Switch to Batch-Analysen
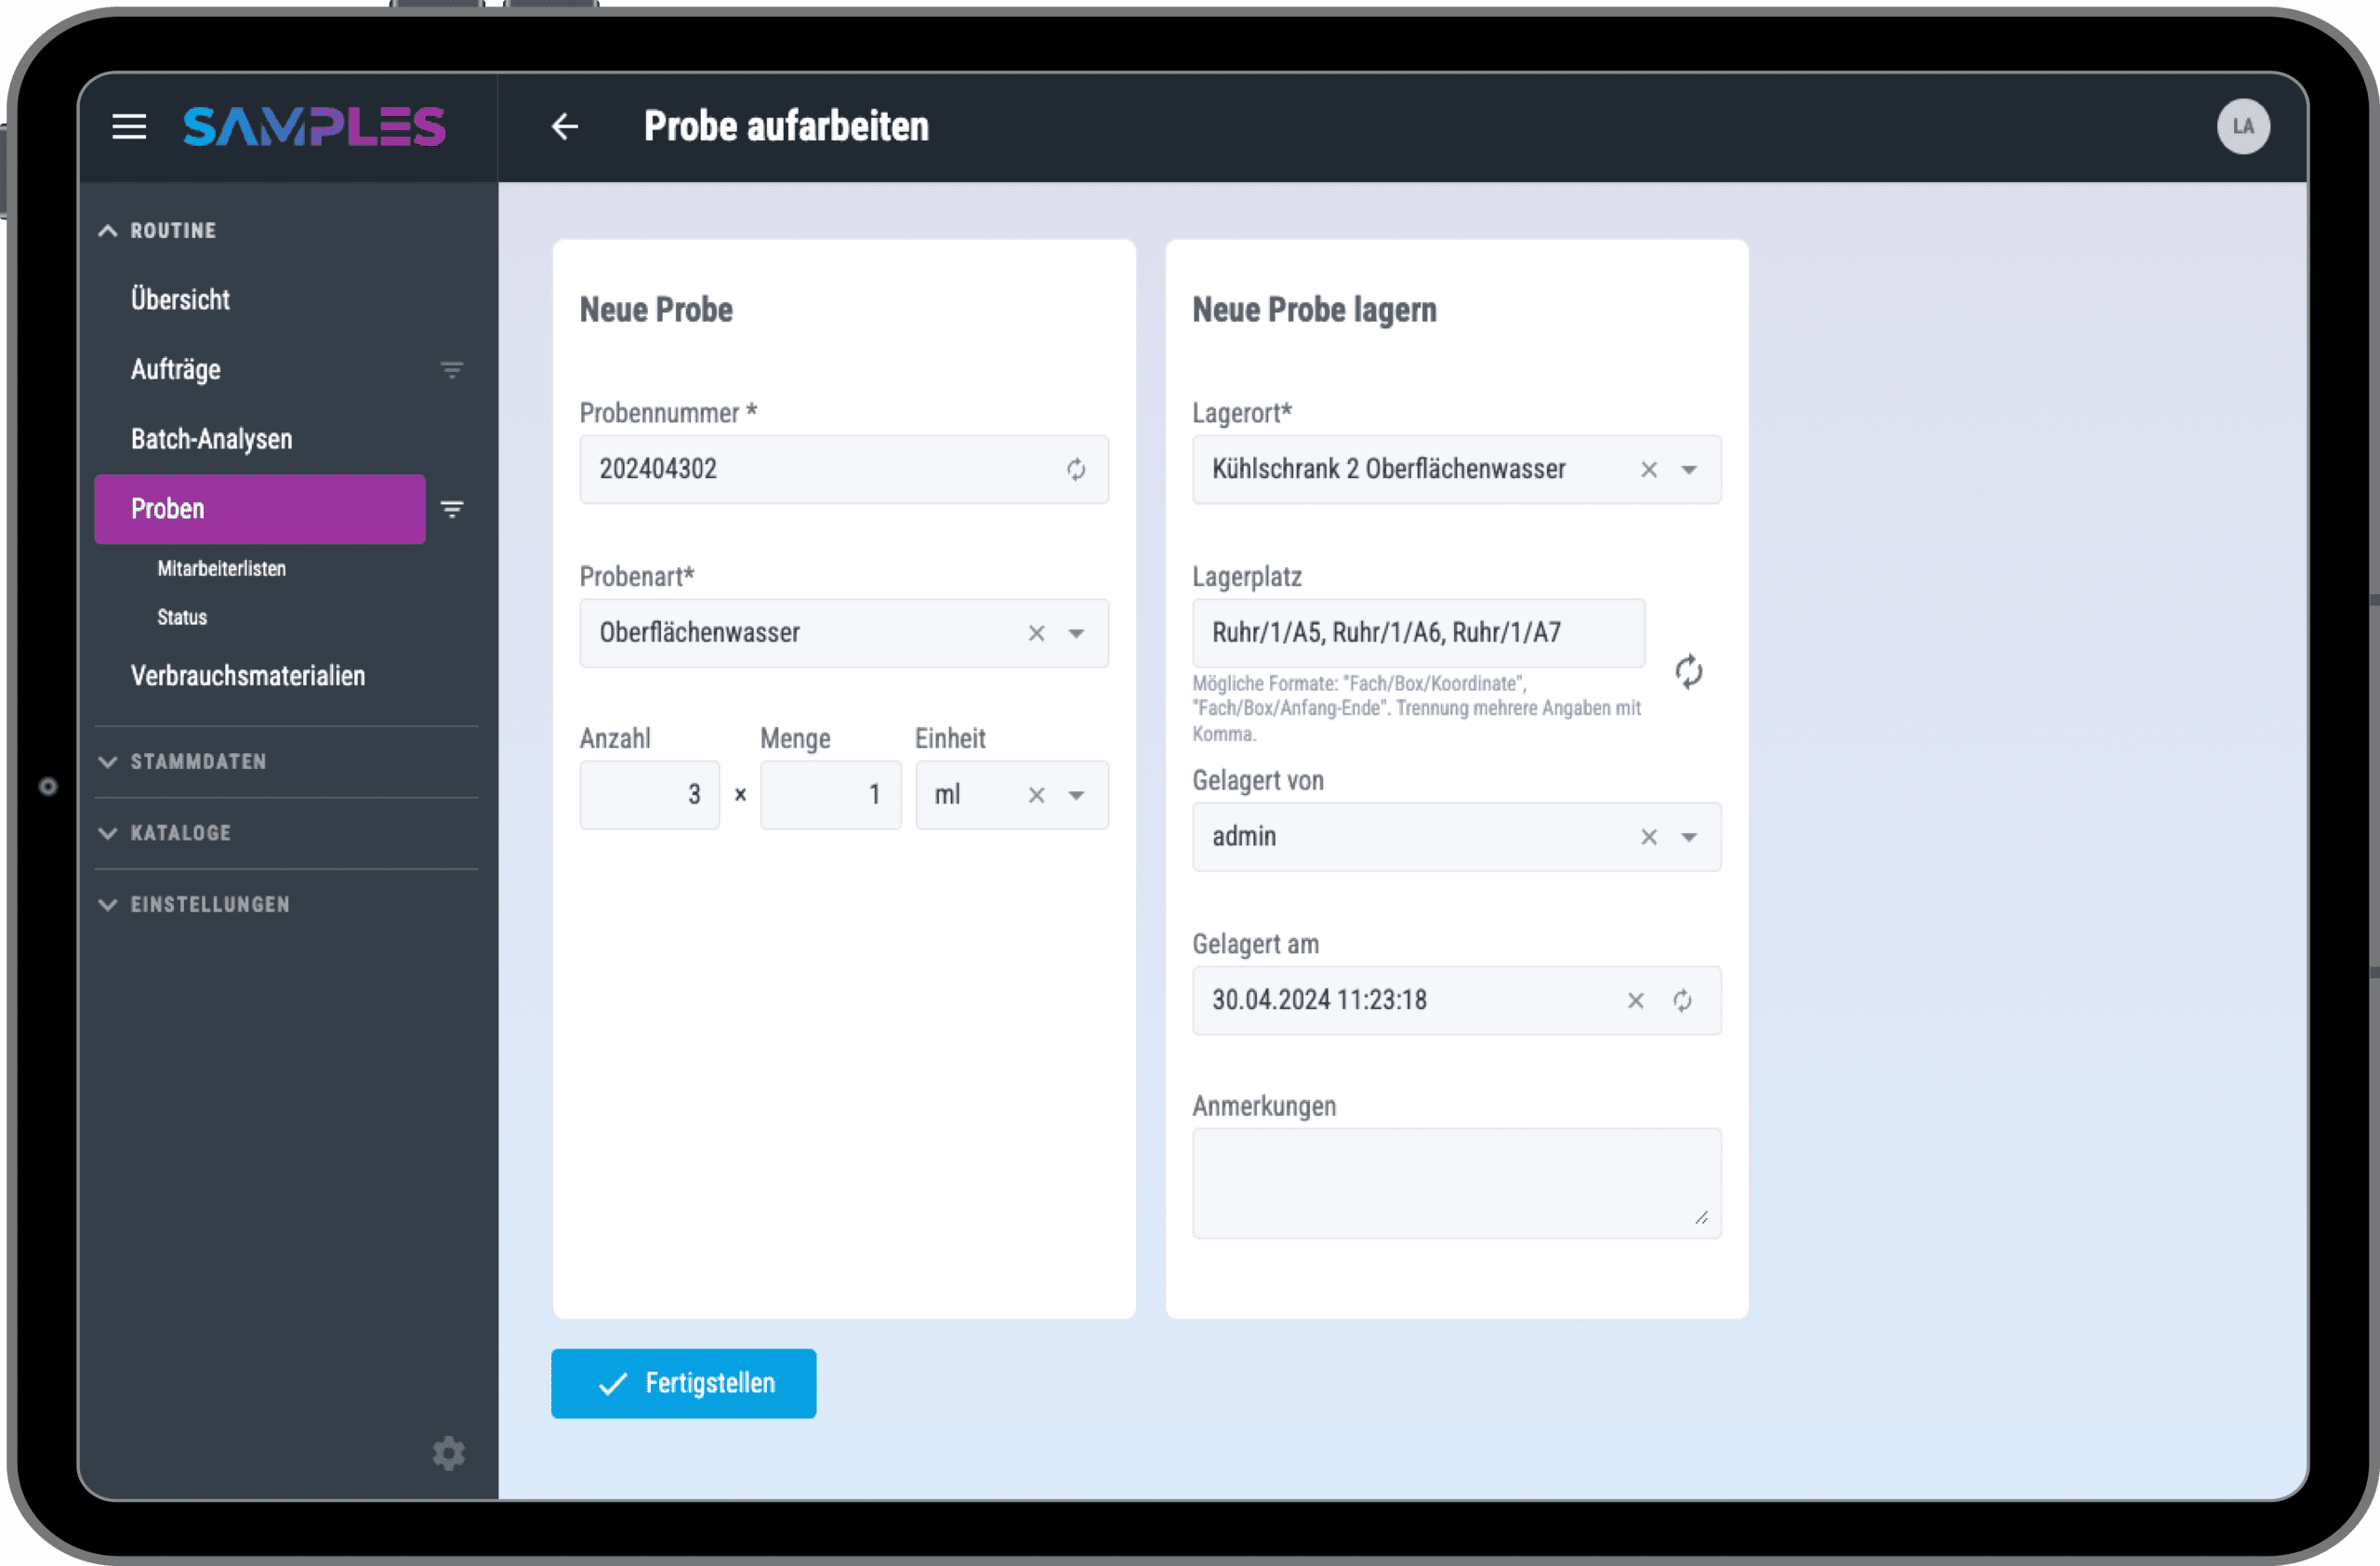The image size is (2380, 1566). [211, 438]
